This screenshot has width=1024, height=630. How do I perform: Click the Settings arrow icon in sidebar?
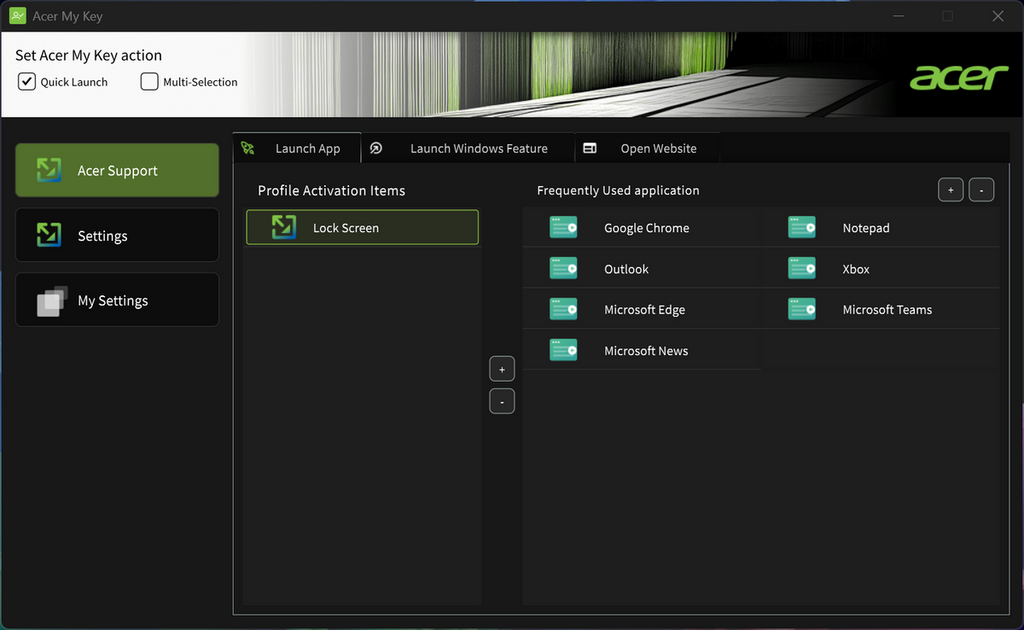click(49, 235)
